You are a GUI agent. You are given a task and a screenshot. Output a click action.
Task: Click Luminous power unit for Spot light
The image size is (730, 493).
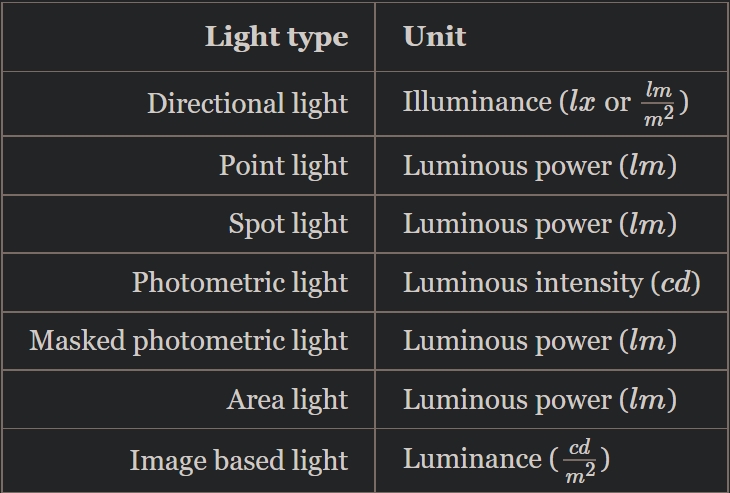tap(540, 224)
